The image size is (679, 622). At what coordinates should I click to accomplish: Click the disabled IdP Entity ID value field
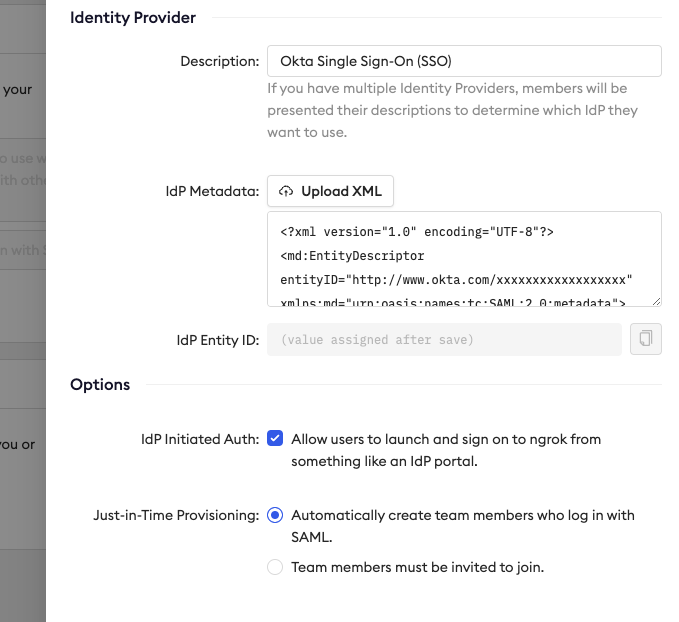tap(444, 340)
